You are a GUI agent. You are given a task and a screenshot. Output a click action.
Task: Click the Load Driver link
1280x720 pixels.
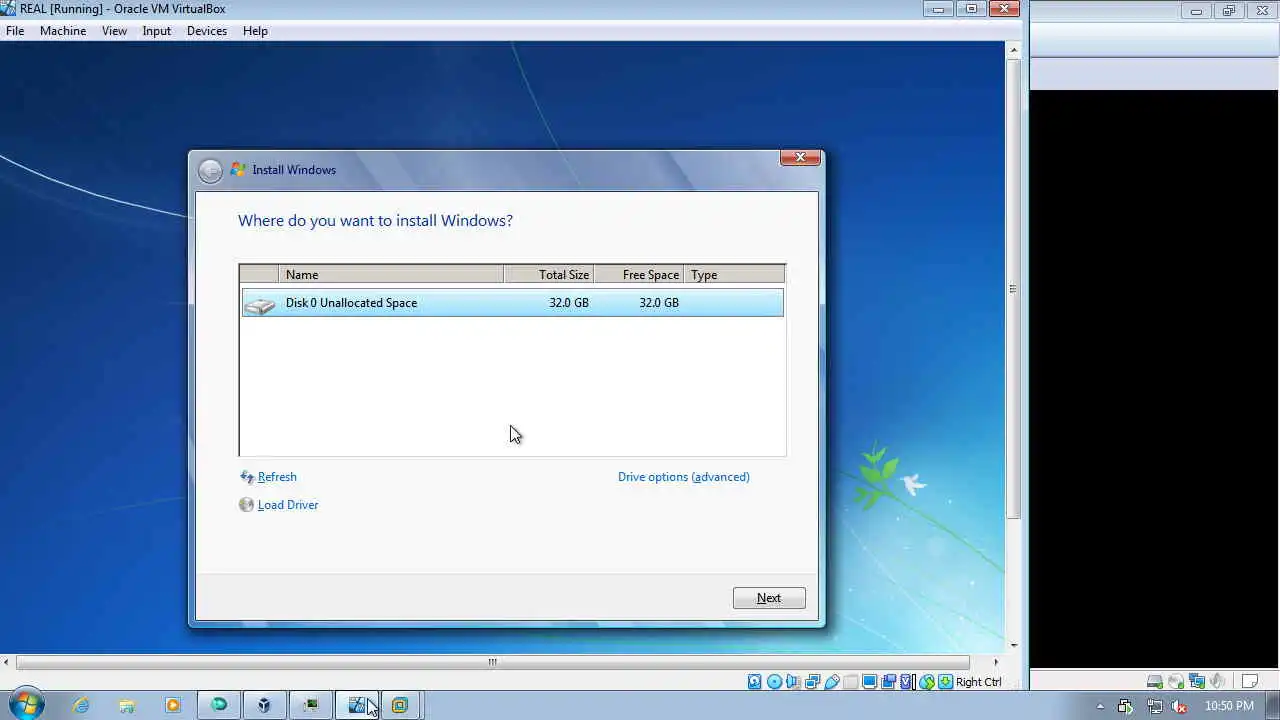288,505
